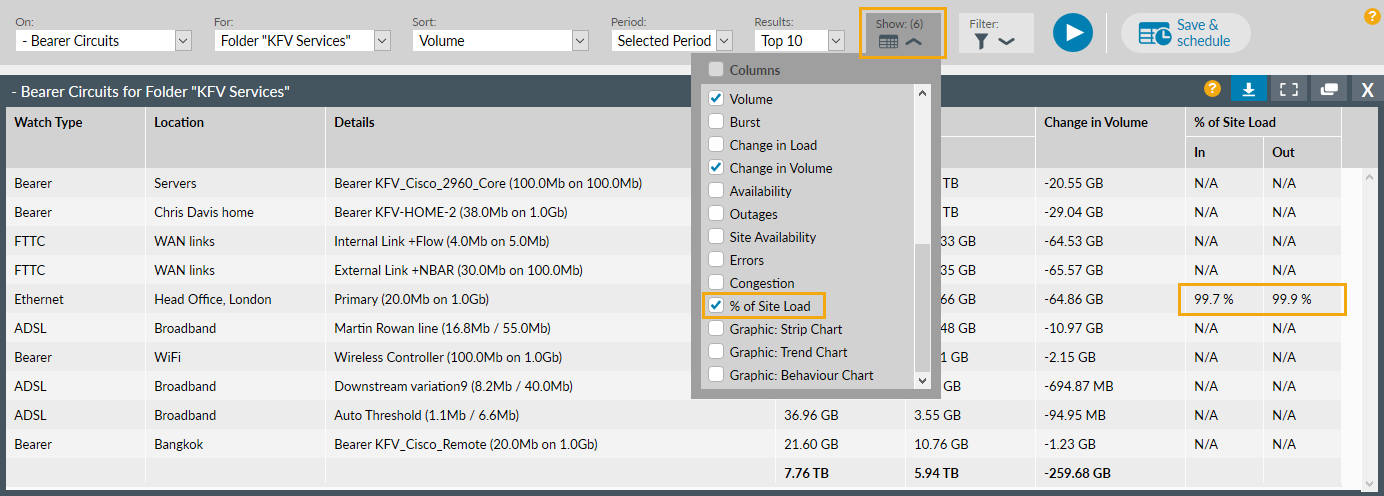Expand the Results dropdown showing Top 10

(x=800, y=41)
